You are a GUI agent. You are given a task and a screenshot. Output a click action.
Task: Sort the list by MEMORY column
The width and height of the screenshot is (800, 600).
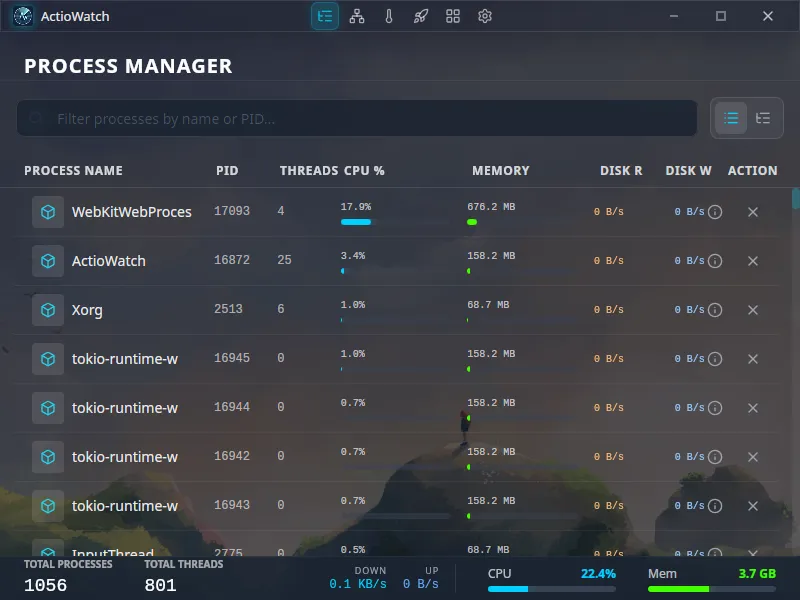[x=500, y=170]
